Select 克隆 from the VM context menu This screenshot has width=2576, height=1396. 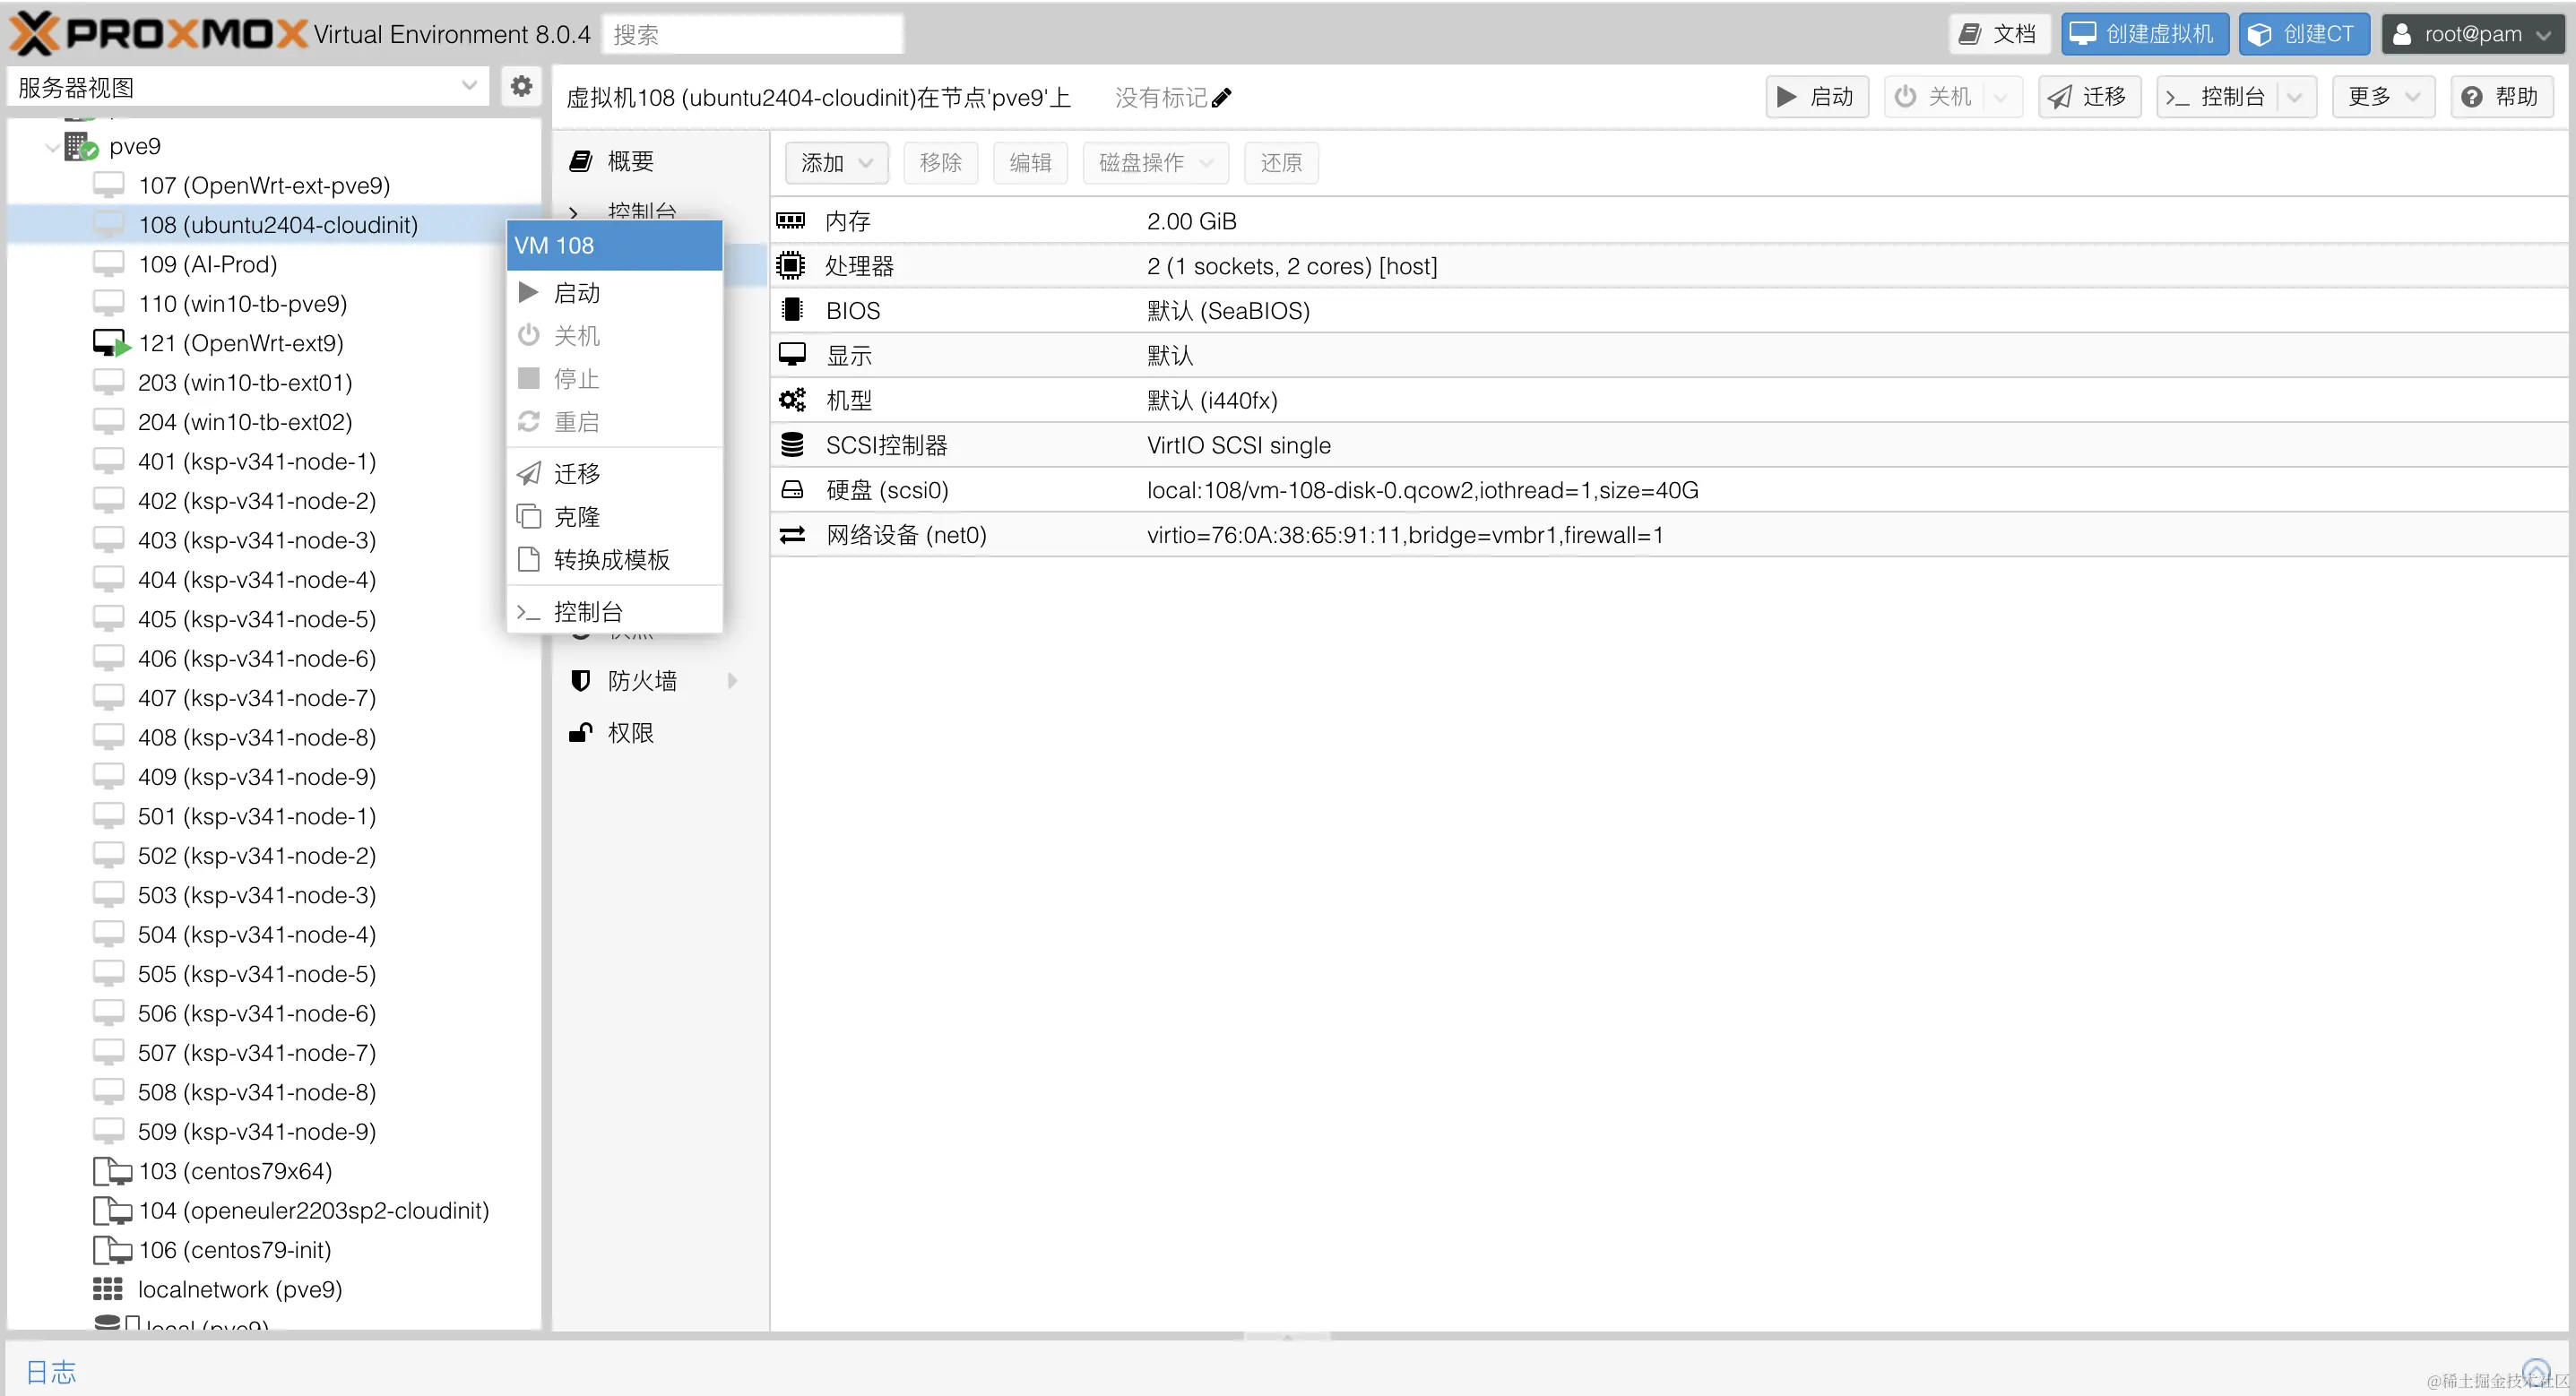coord(578,516)
